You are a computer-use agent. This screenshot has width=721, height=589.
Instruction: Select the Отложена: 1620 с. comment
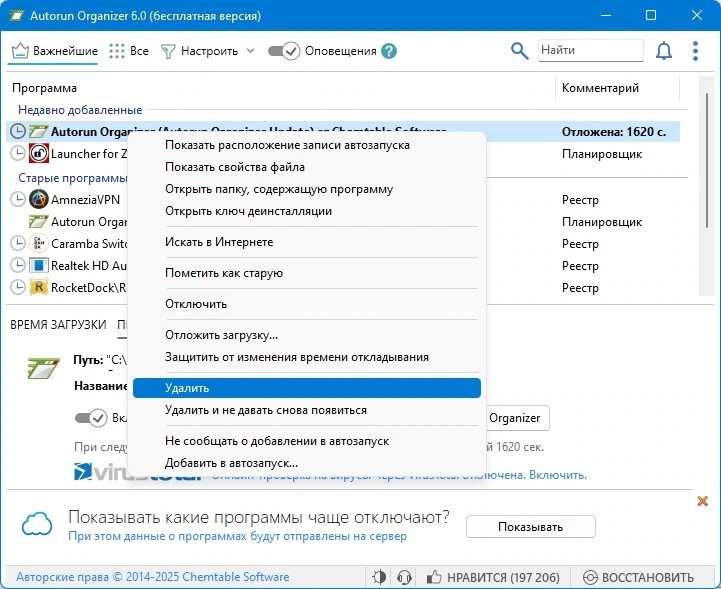point(614,132)
